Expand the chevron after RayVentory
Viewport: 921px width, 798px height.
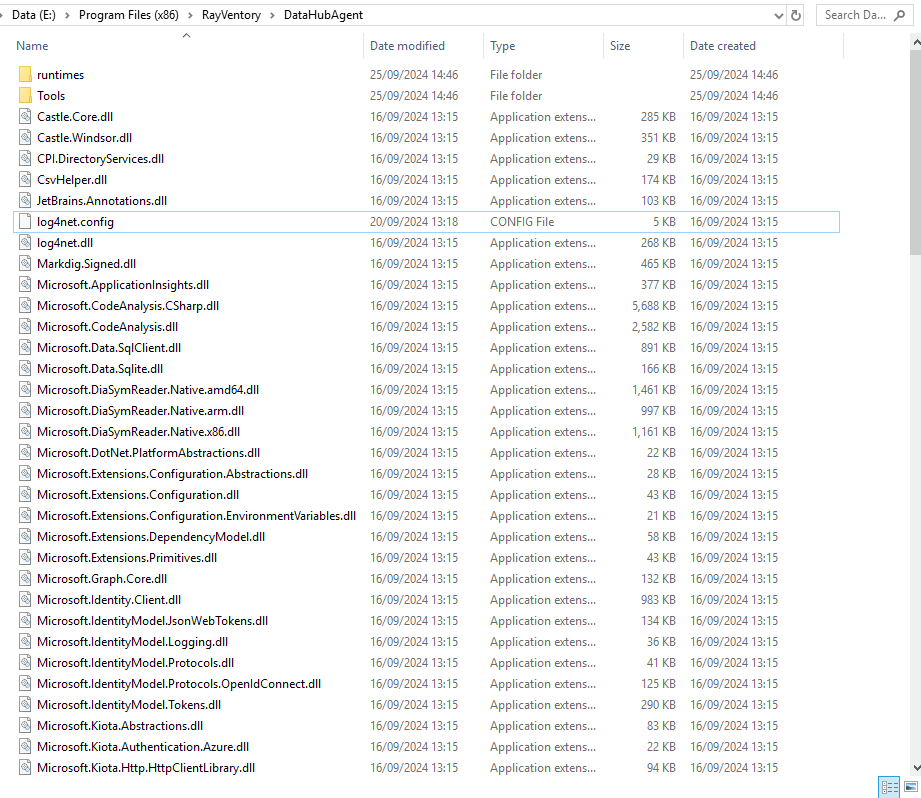[272, 15]
